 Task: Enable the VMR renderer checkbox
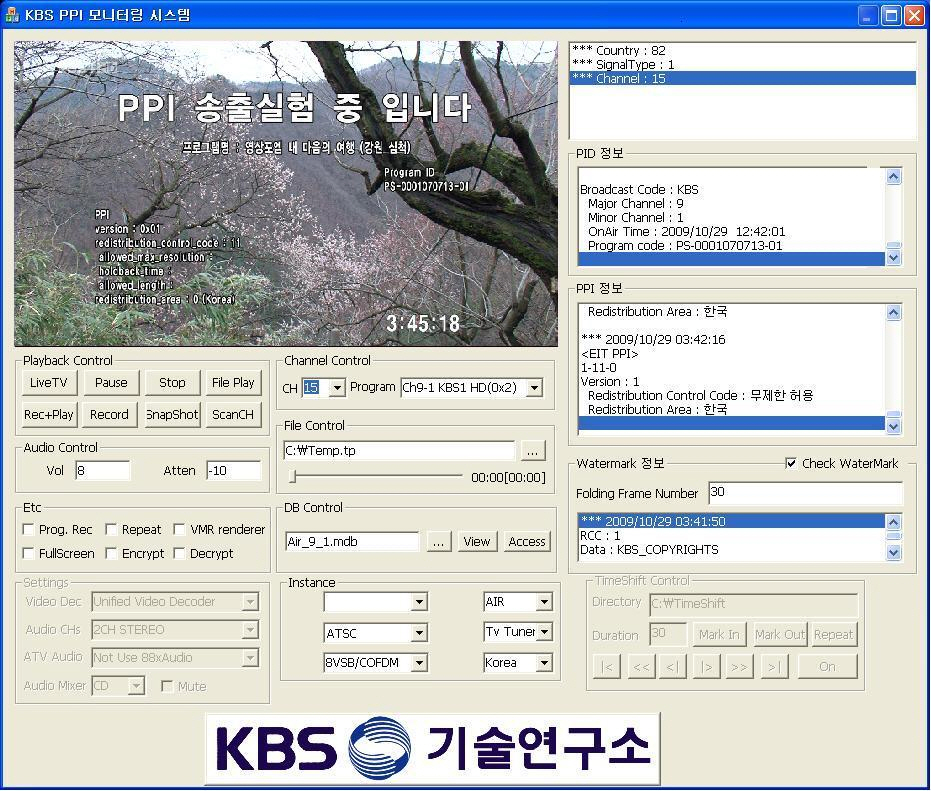[180, 530]
